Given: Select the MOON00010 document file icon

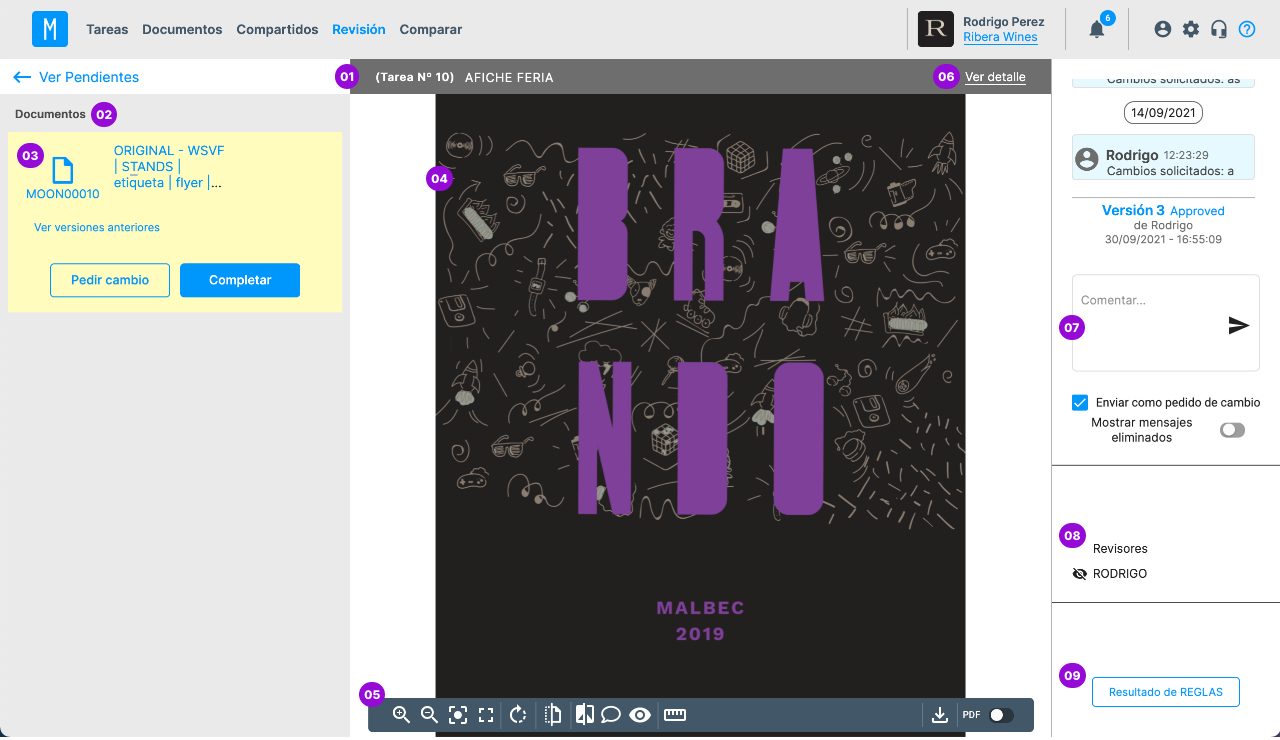Looking at the screenshot, I should click(63, 170).
